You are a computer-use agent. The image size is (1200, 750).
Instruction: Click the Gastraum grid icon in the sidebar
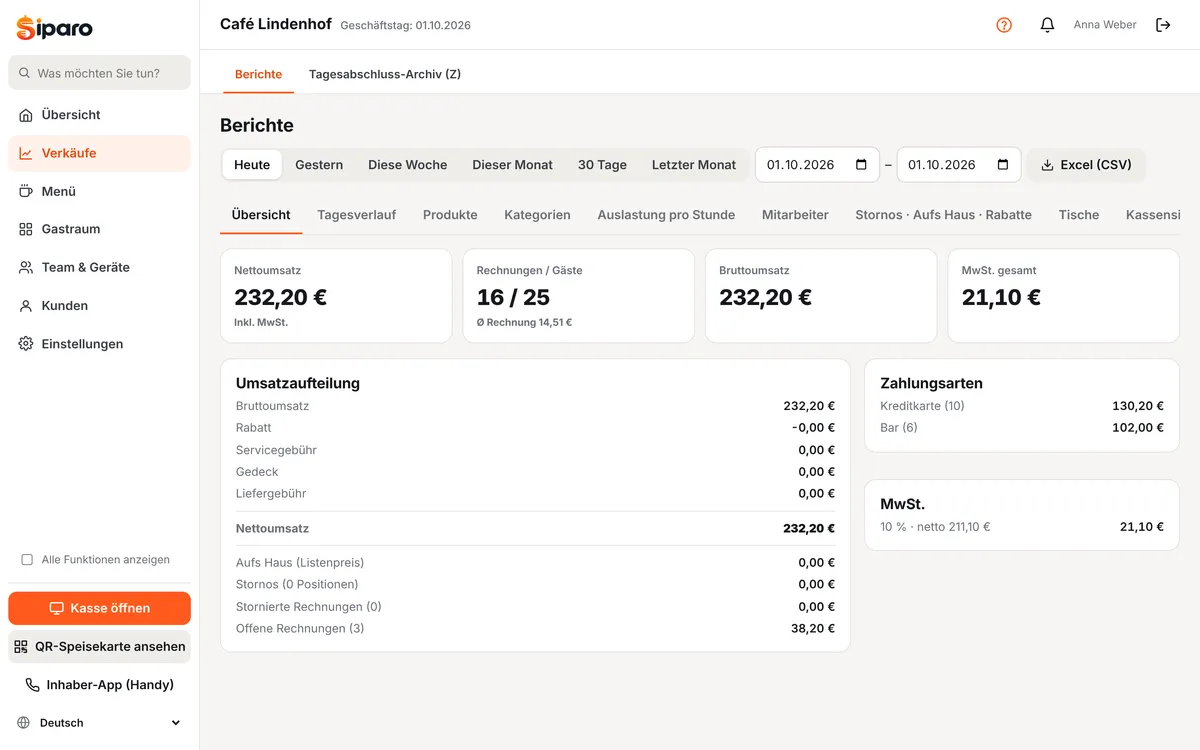[x=26, y=229]
